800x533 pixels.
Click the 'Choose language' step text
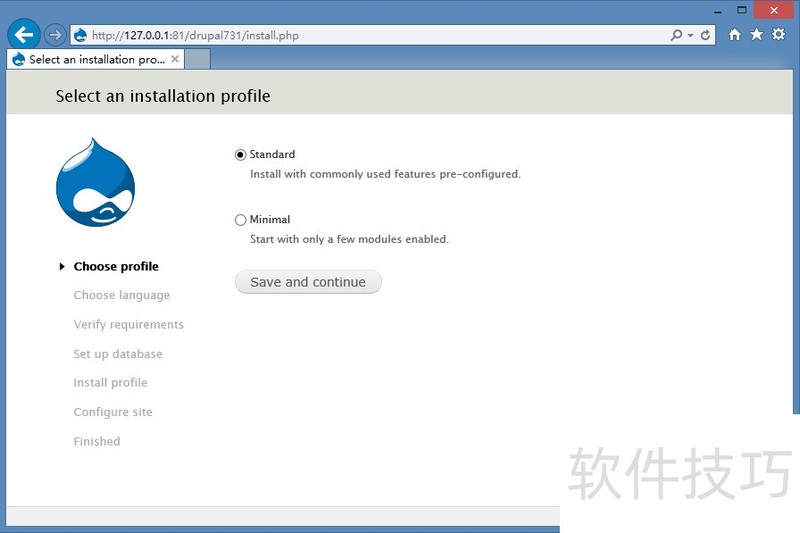[121, 295]
